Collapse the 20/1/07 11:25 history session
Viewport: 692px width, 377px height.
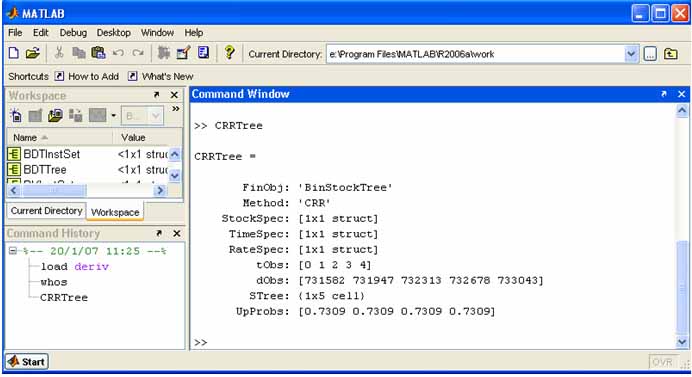pos(13,251)
